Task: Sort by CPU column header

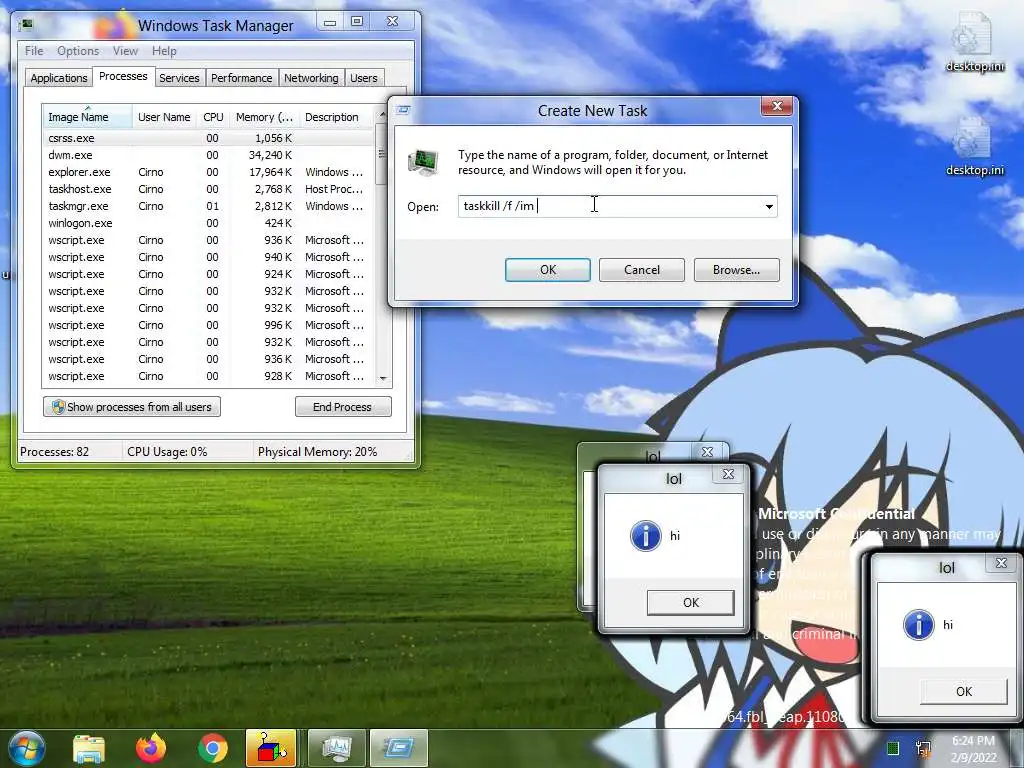Action: click(x=213, y=117)
